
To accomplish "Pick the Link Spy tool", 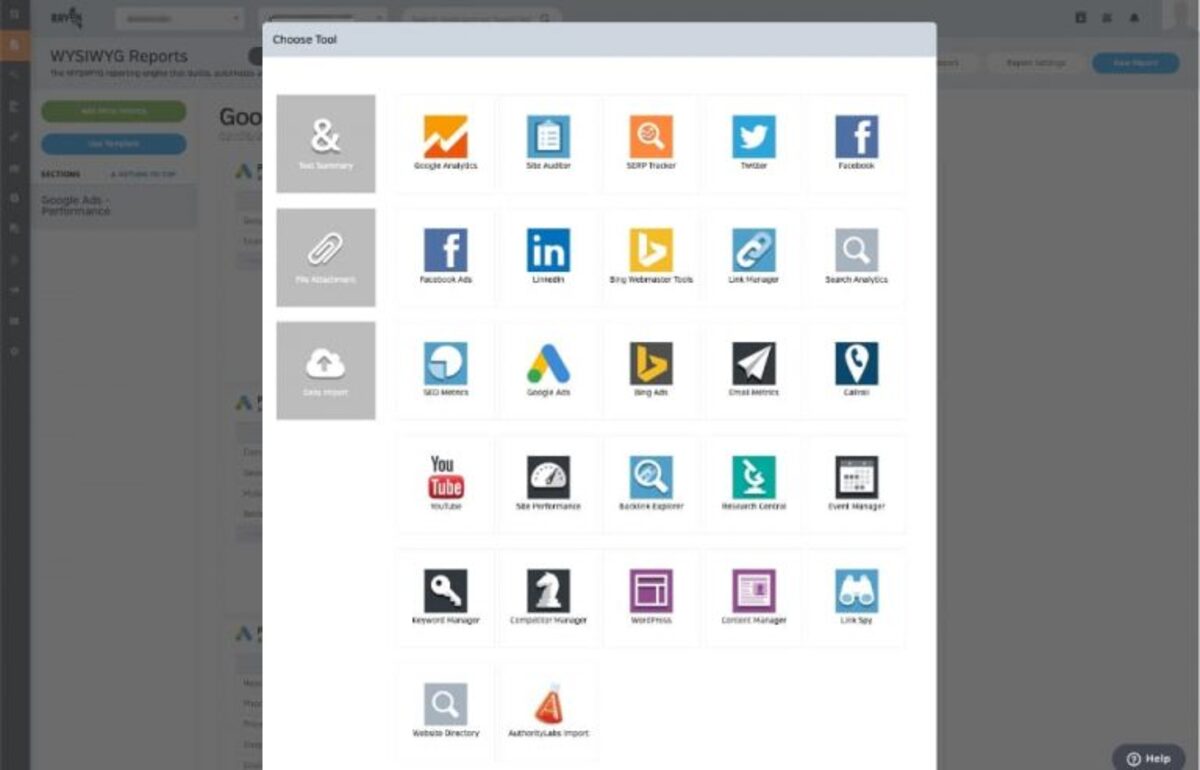I will point(857,598).
